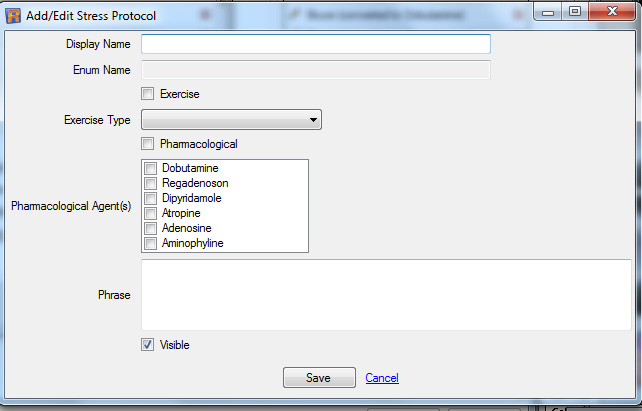The width and height of the screenshot is (642, 411).
Task: Tick the Pharmacological checkbox
Action: [x=148, y=144]
